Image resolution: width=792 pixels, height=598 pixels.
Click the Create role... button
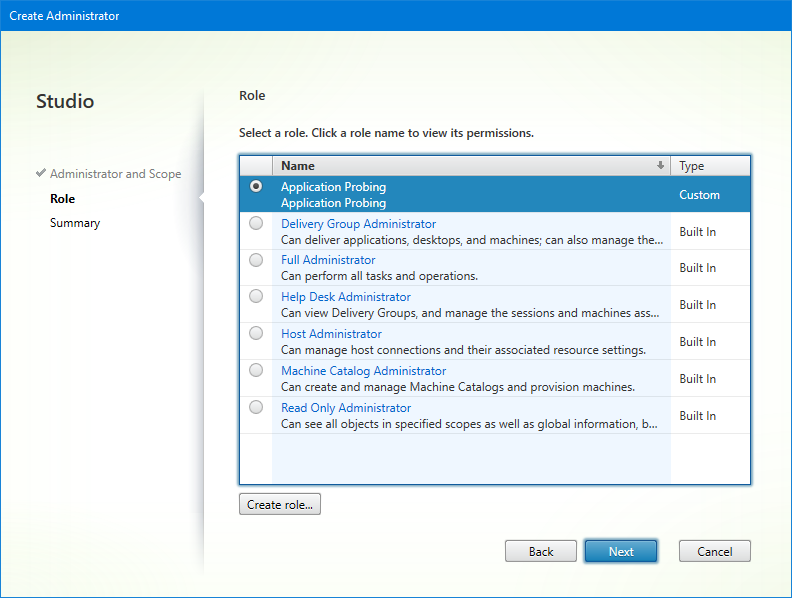point(280,505)
